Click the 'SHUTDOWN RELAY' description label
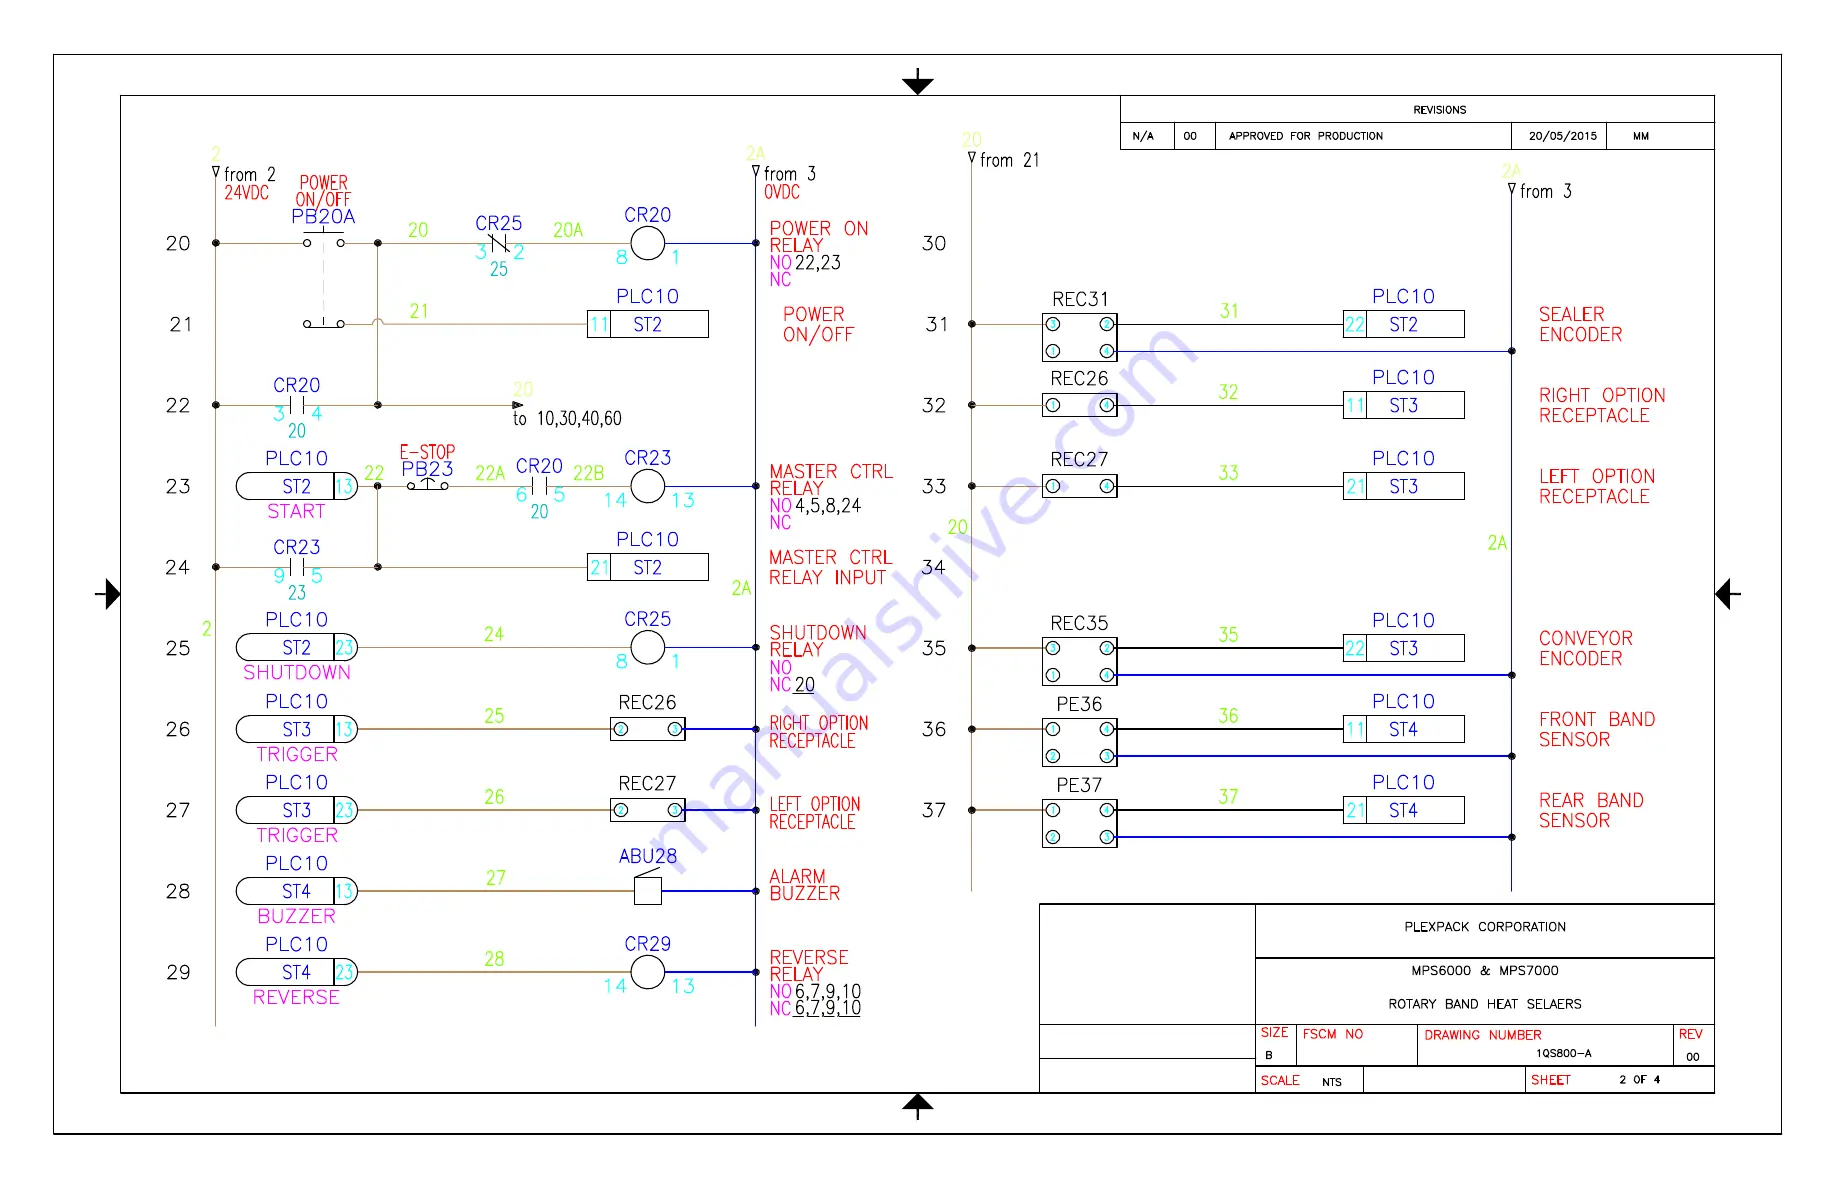Viewport: 1836px width, 1188px height. [818, 641]
